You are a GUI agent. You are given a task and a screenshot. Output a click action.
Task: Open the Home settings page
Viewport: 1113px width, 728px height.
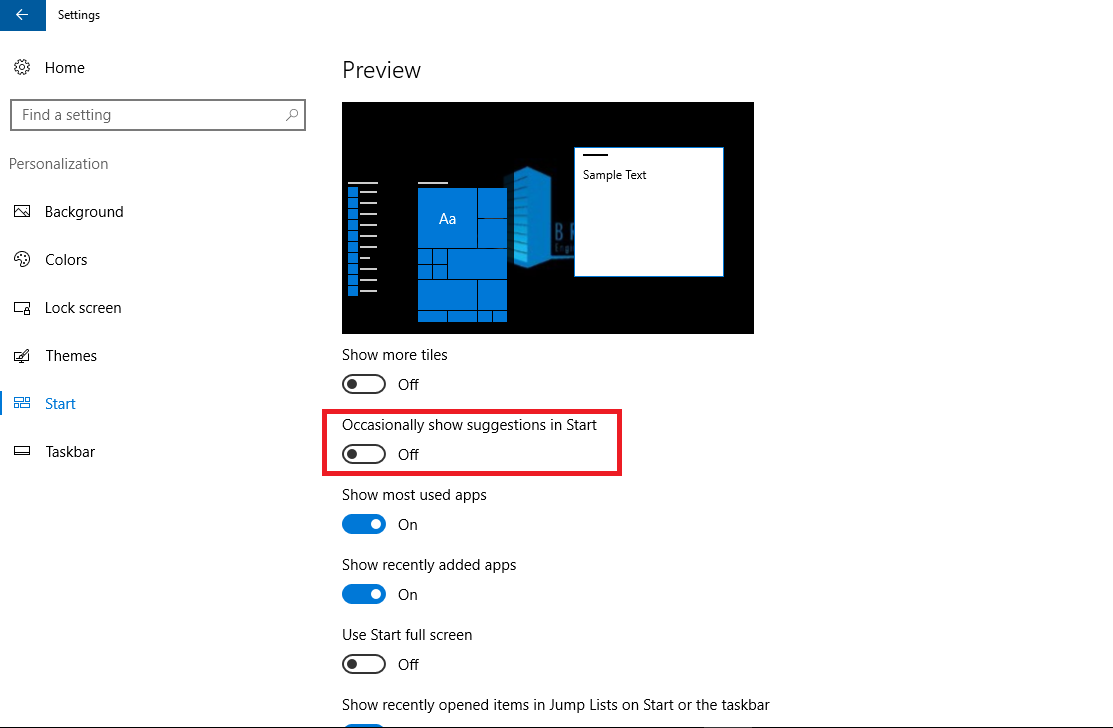tap(65, 67)
